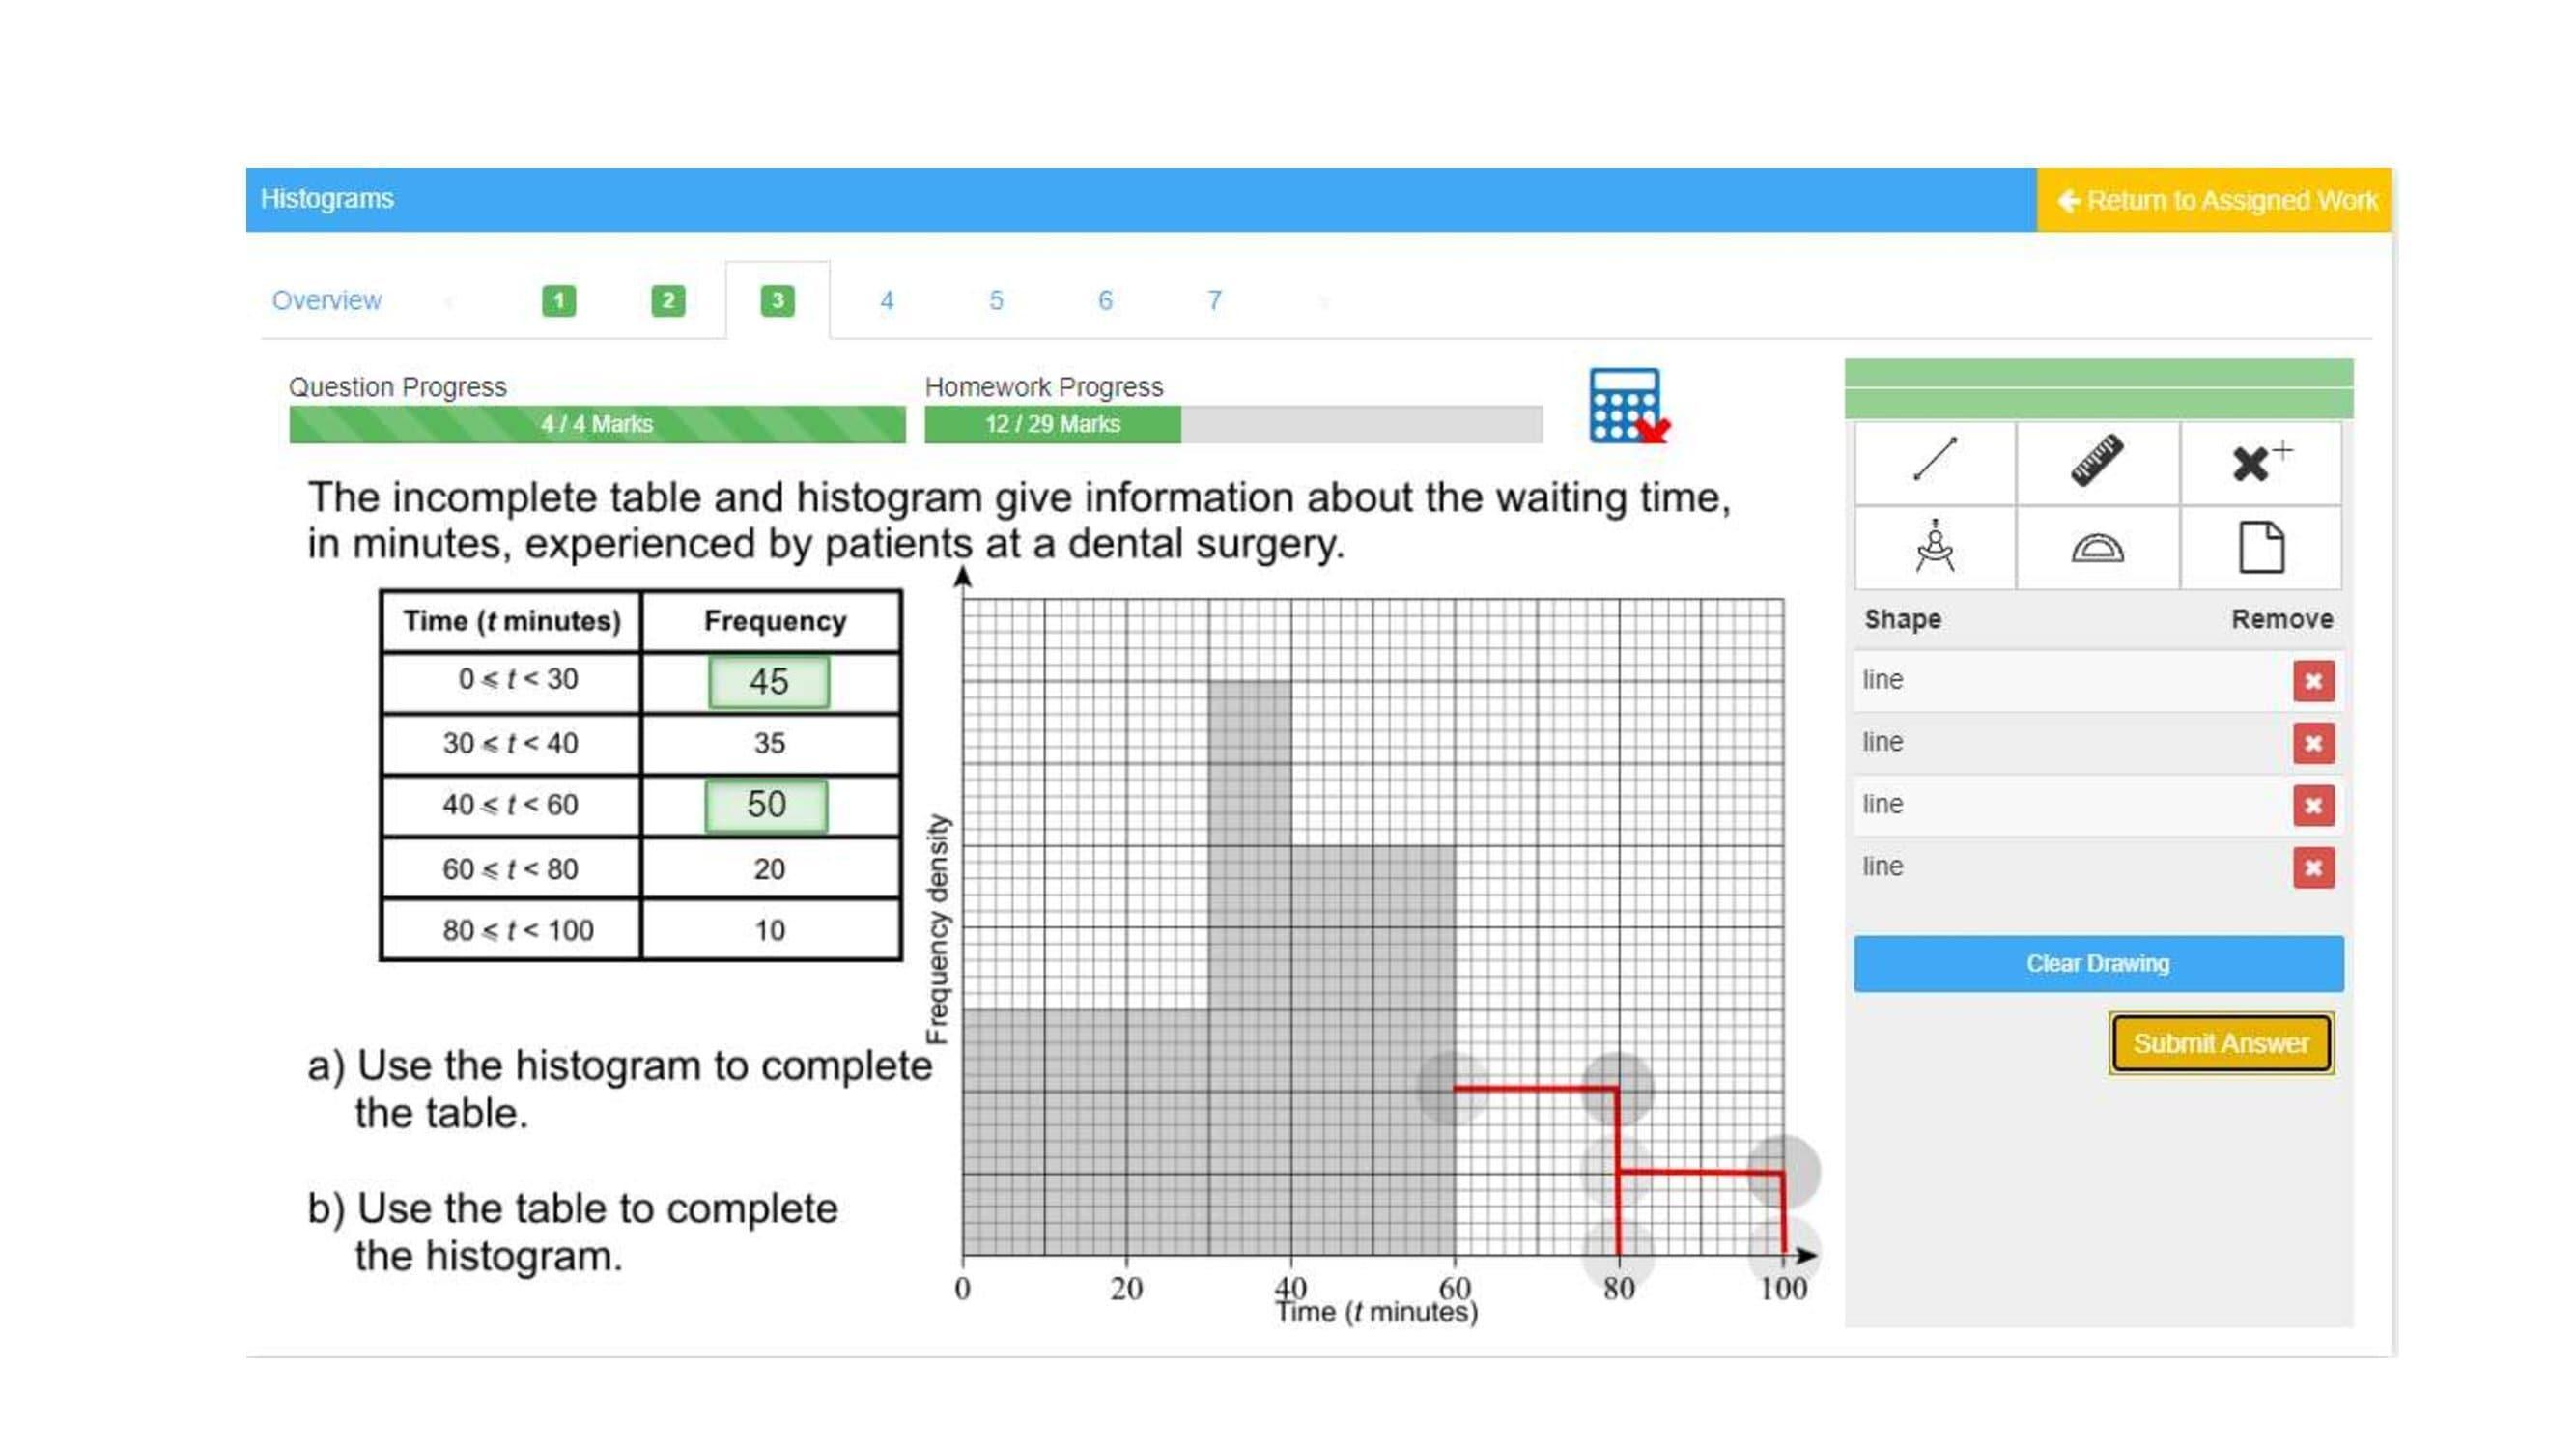Open the Overview tab
The image size is (2576, 1449).
pos(326,300)
